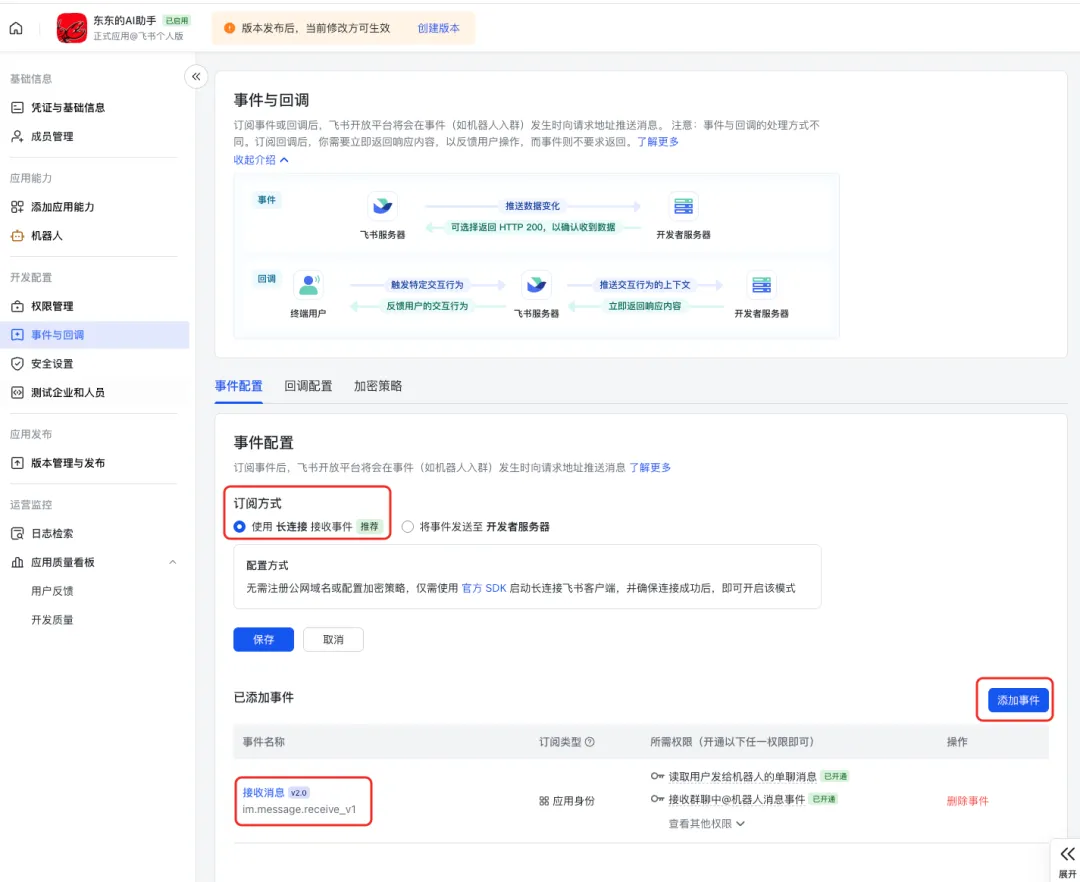Open the 官方 SDK link

click(484, 588)
